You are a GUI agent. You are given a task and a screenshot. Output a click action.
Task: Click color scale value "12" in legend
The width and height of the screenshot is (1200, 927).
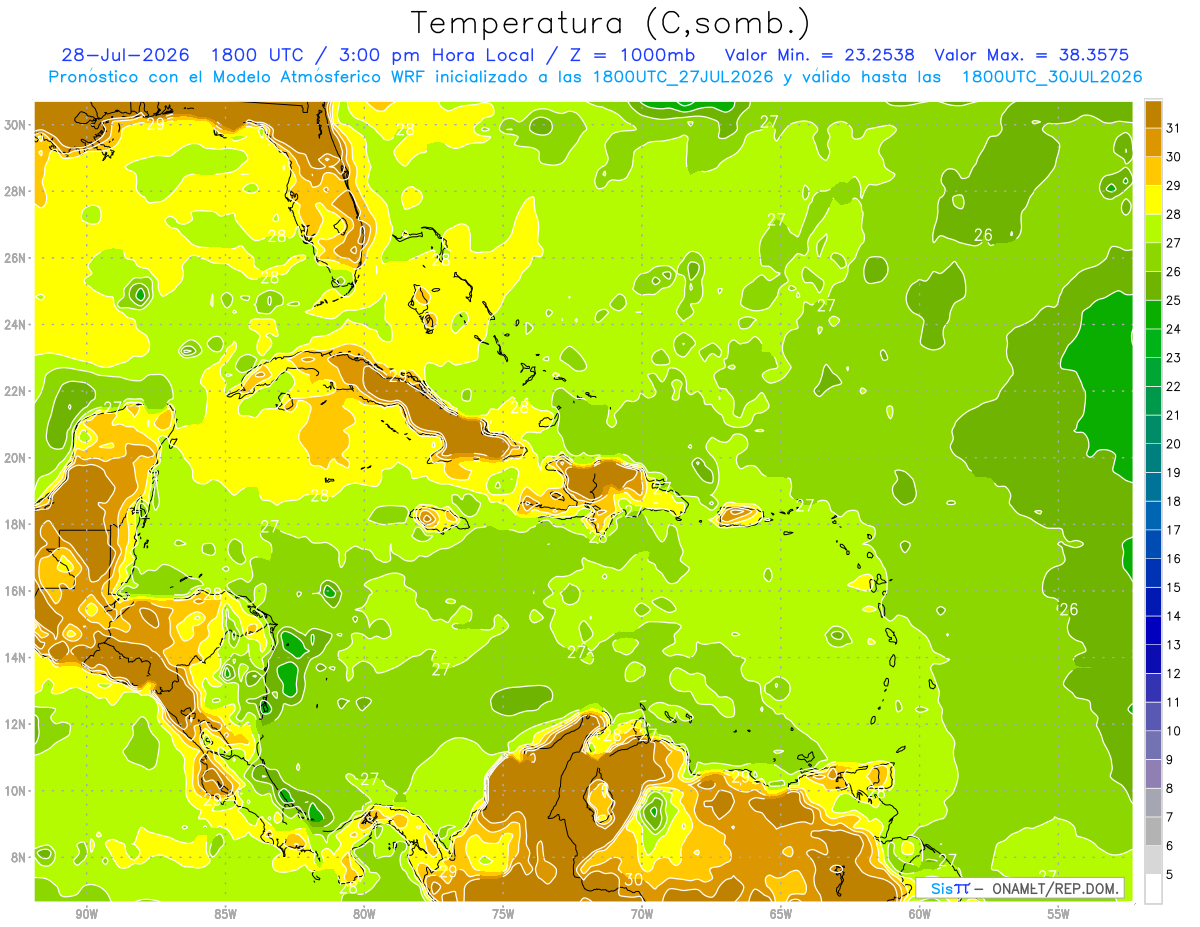pos(1174,673)
